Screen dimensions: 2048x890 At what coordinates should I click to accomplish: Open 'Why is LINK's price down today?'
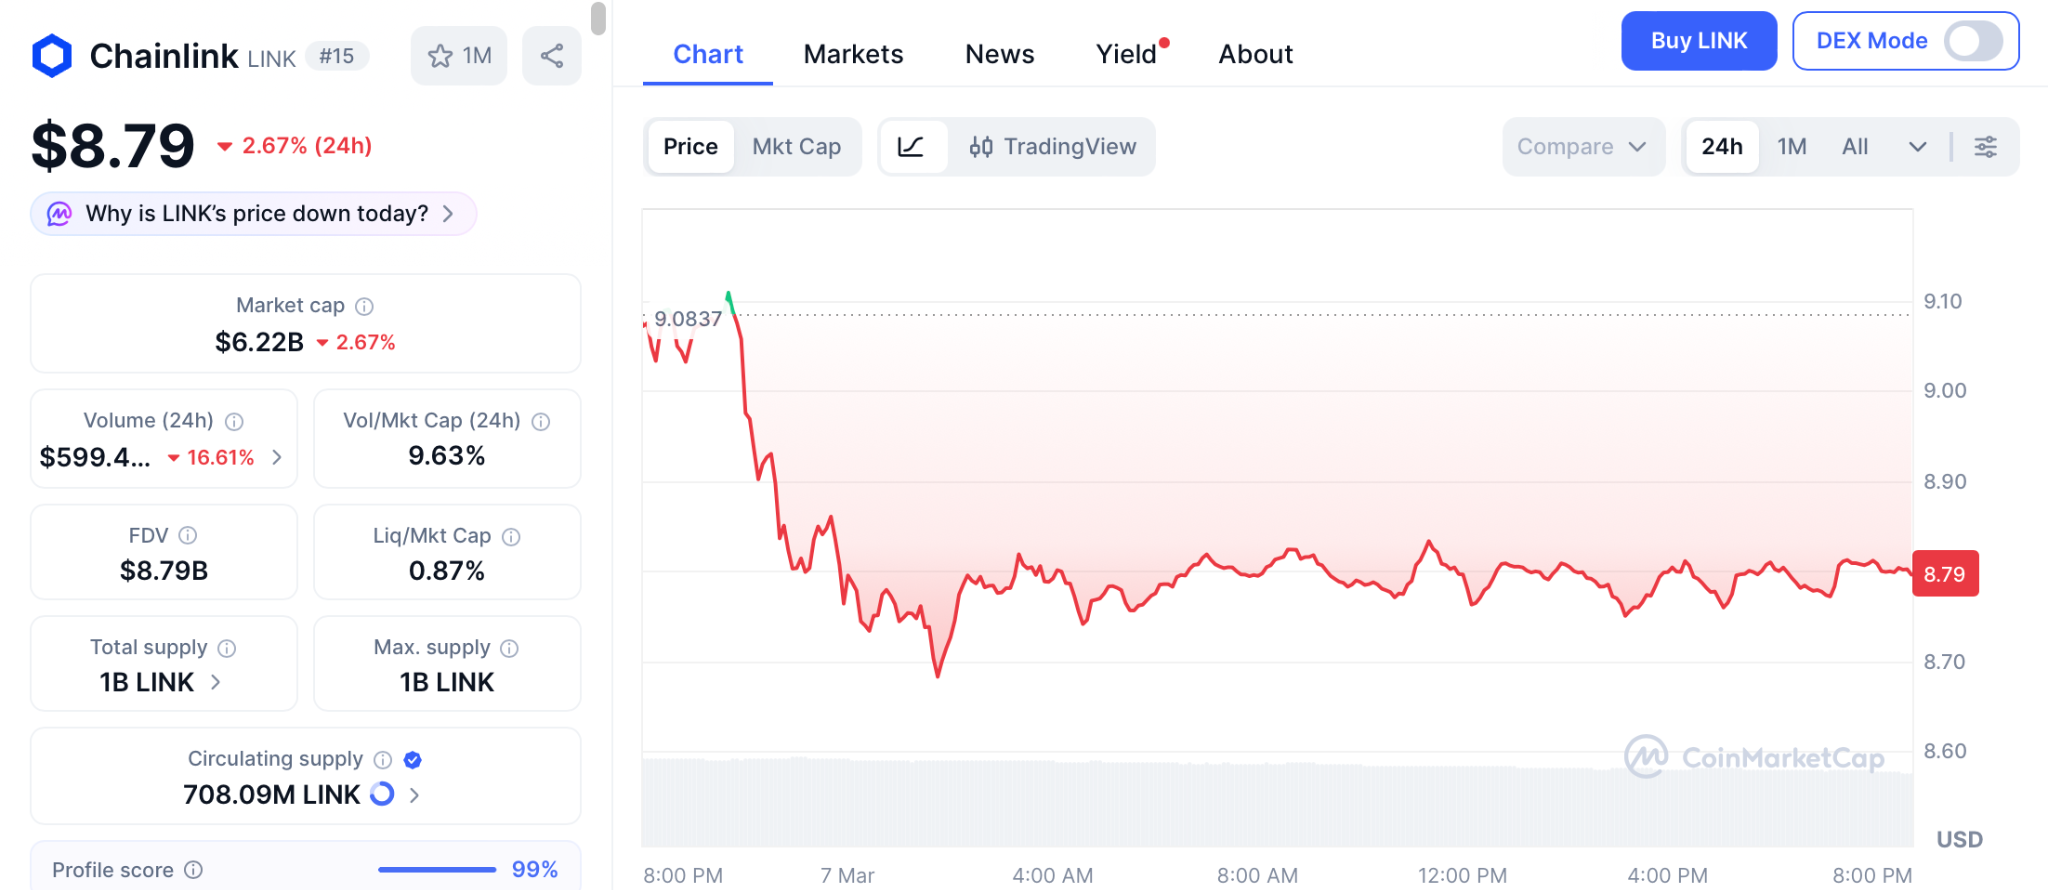[254, 214]
